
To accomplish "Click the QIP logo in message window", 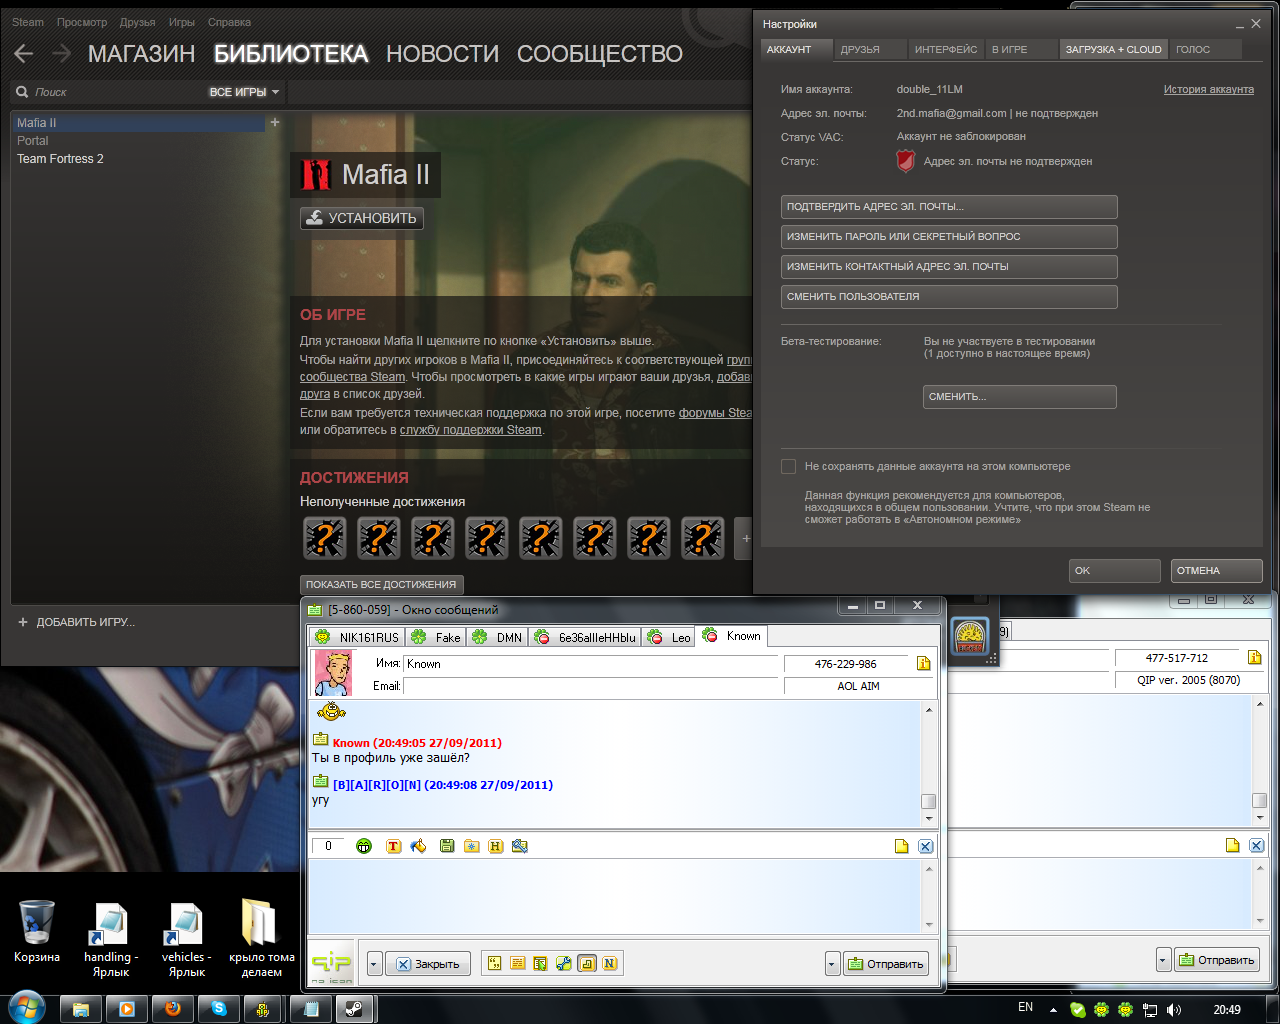I will (x=331, y=964).
